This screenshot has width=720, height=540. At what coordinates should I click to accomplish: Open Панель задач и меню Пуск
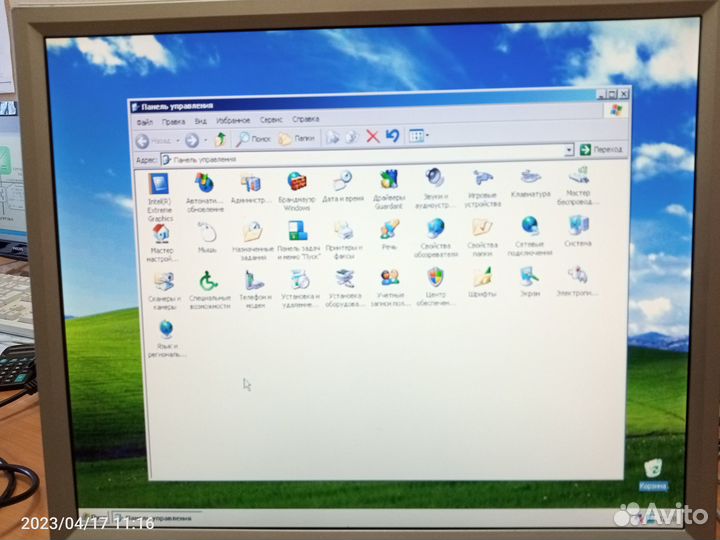click(298, 240)
